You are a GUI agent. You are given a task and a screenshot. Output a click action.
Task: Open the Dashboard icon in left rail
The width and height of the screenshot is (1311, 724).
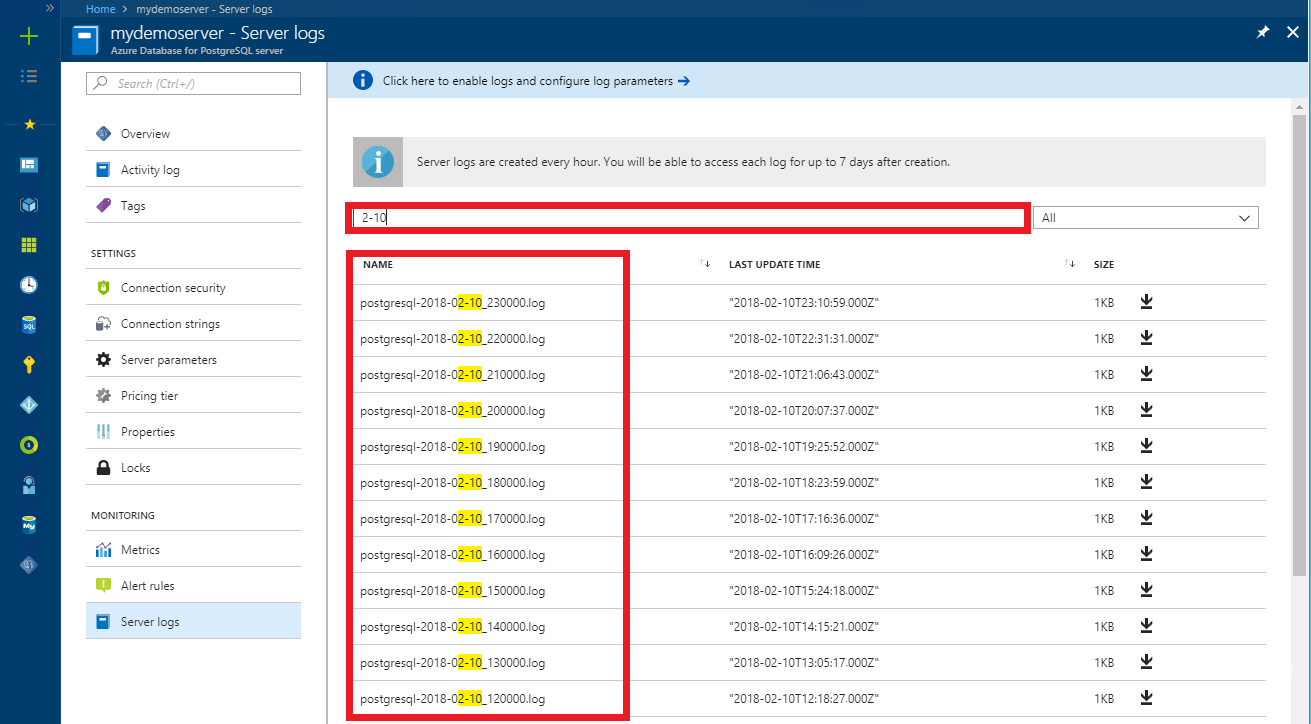coord(29,164)
